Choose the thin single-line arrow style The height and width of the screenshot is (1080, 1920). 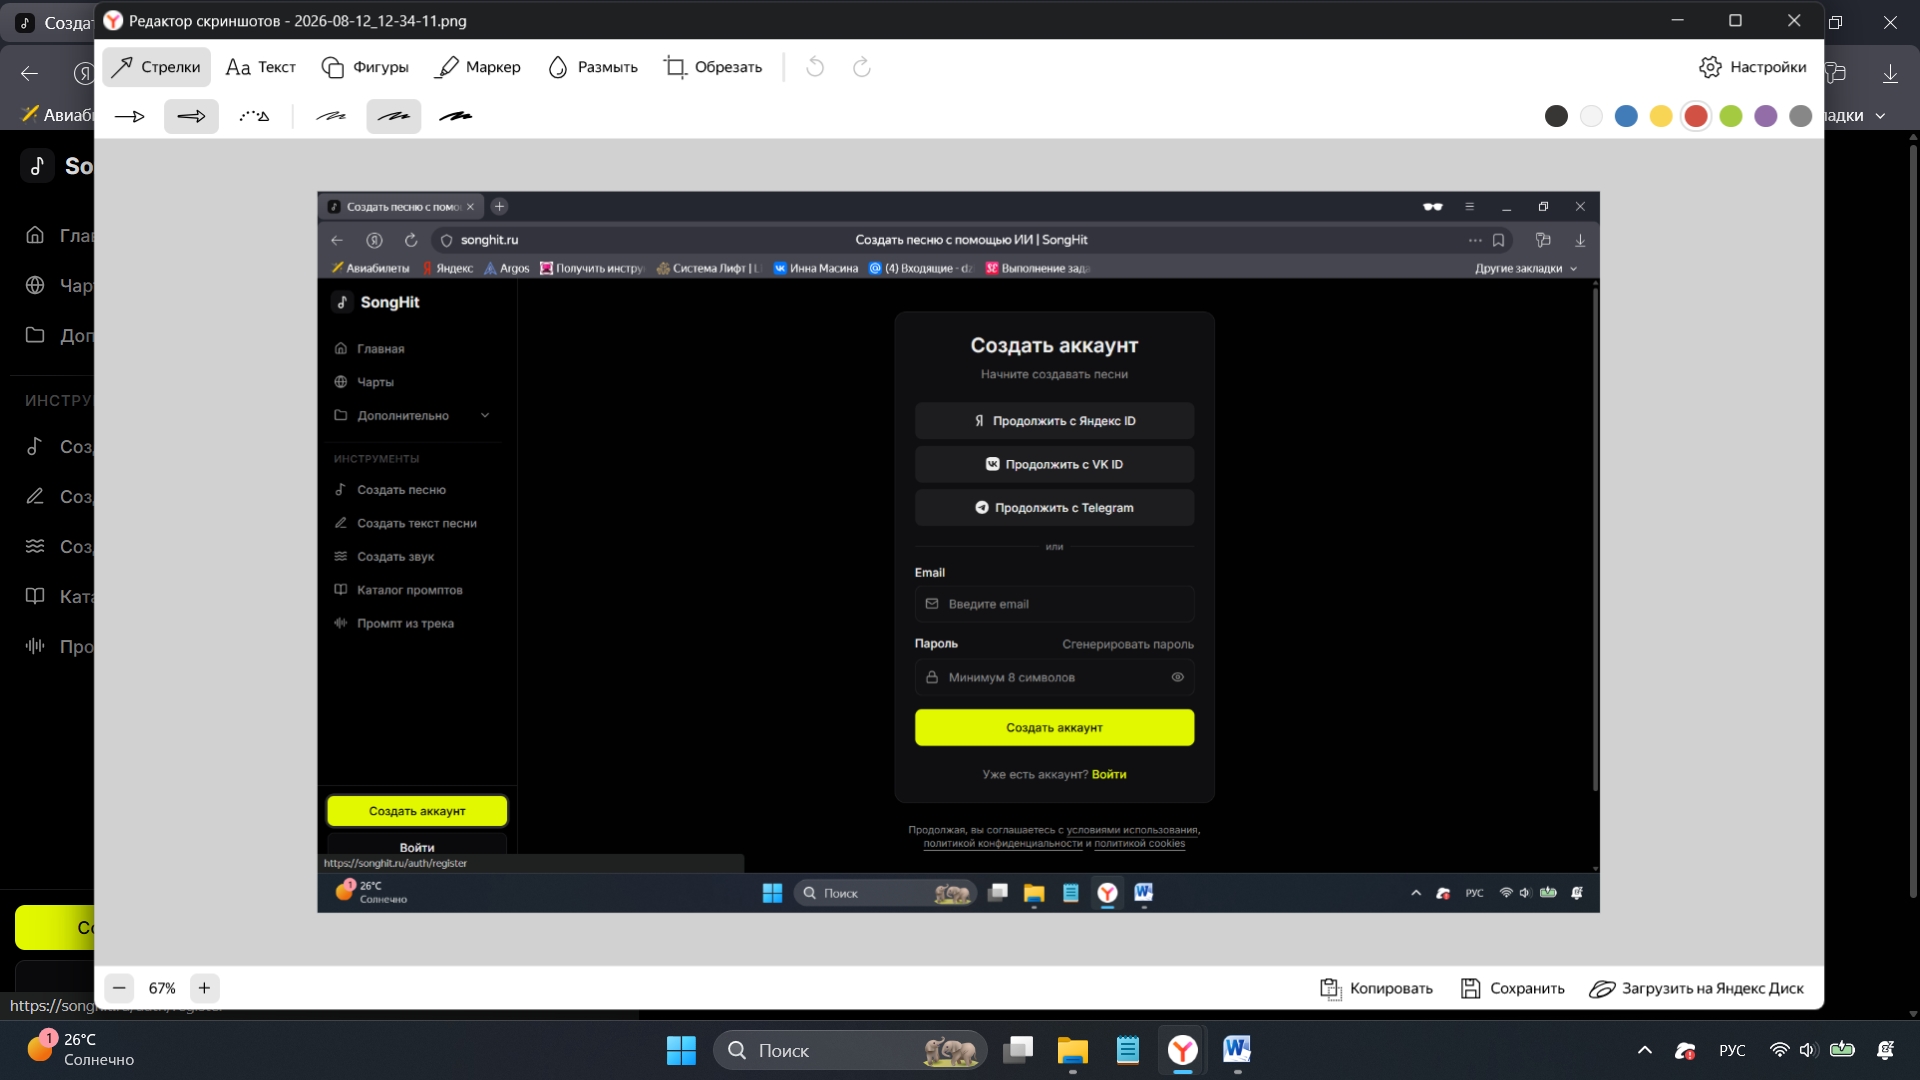tap(130, 116)
